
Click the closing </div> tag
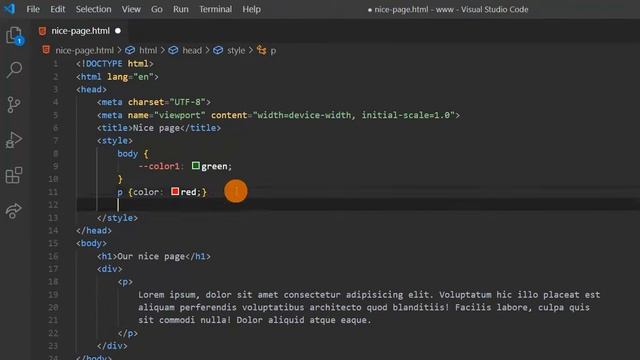tap(112, 346)
